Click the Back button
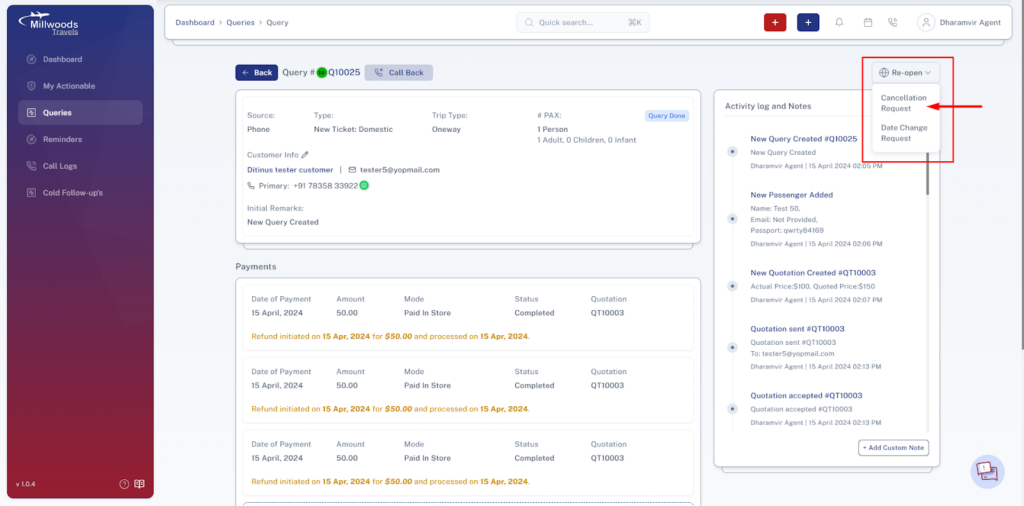The height and width of the screenshot is (506, 1024). (257, 72)
